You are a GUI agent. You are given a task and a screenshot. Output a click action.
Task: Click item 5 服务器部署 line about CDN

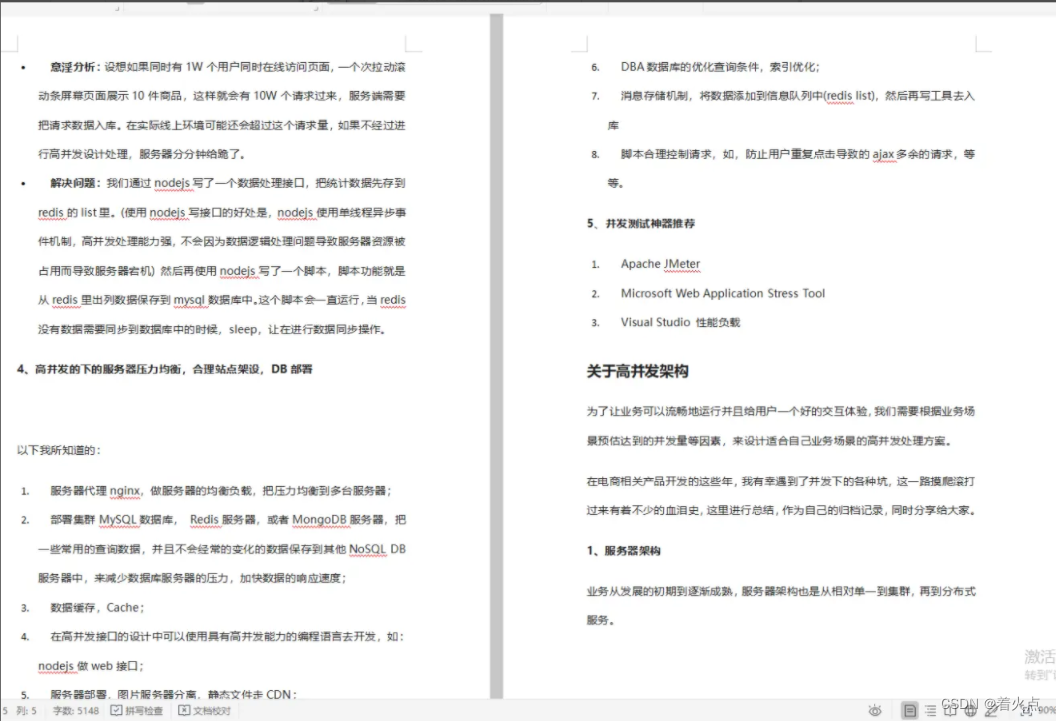tap(173, 693)
